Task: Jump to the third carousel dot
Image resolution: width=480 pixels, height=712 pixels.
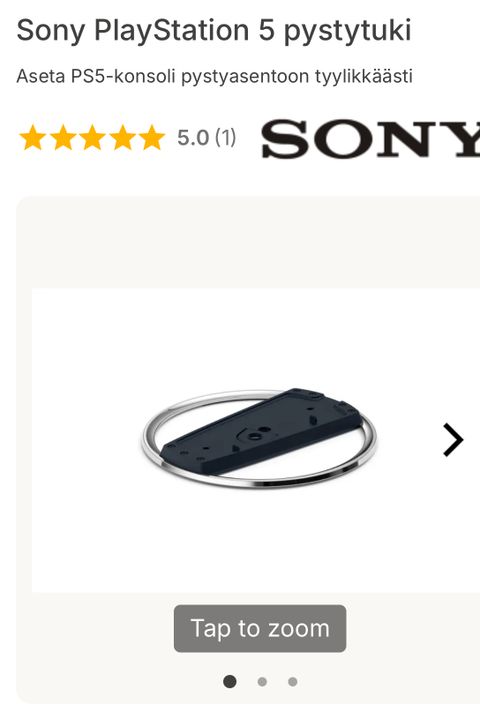Action: click(293, 682)
